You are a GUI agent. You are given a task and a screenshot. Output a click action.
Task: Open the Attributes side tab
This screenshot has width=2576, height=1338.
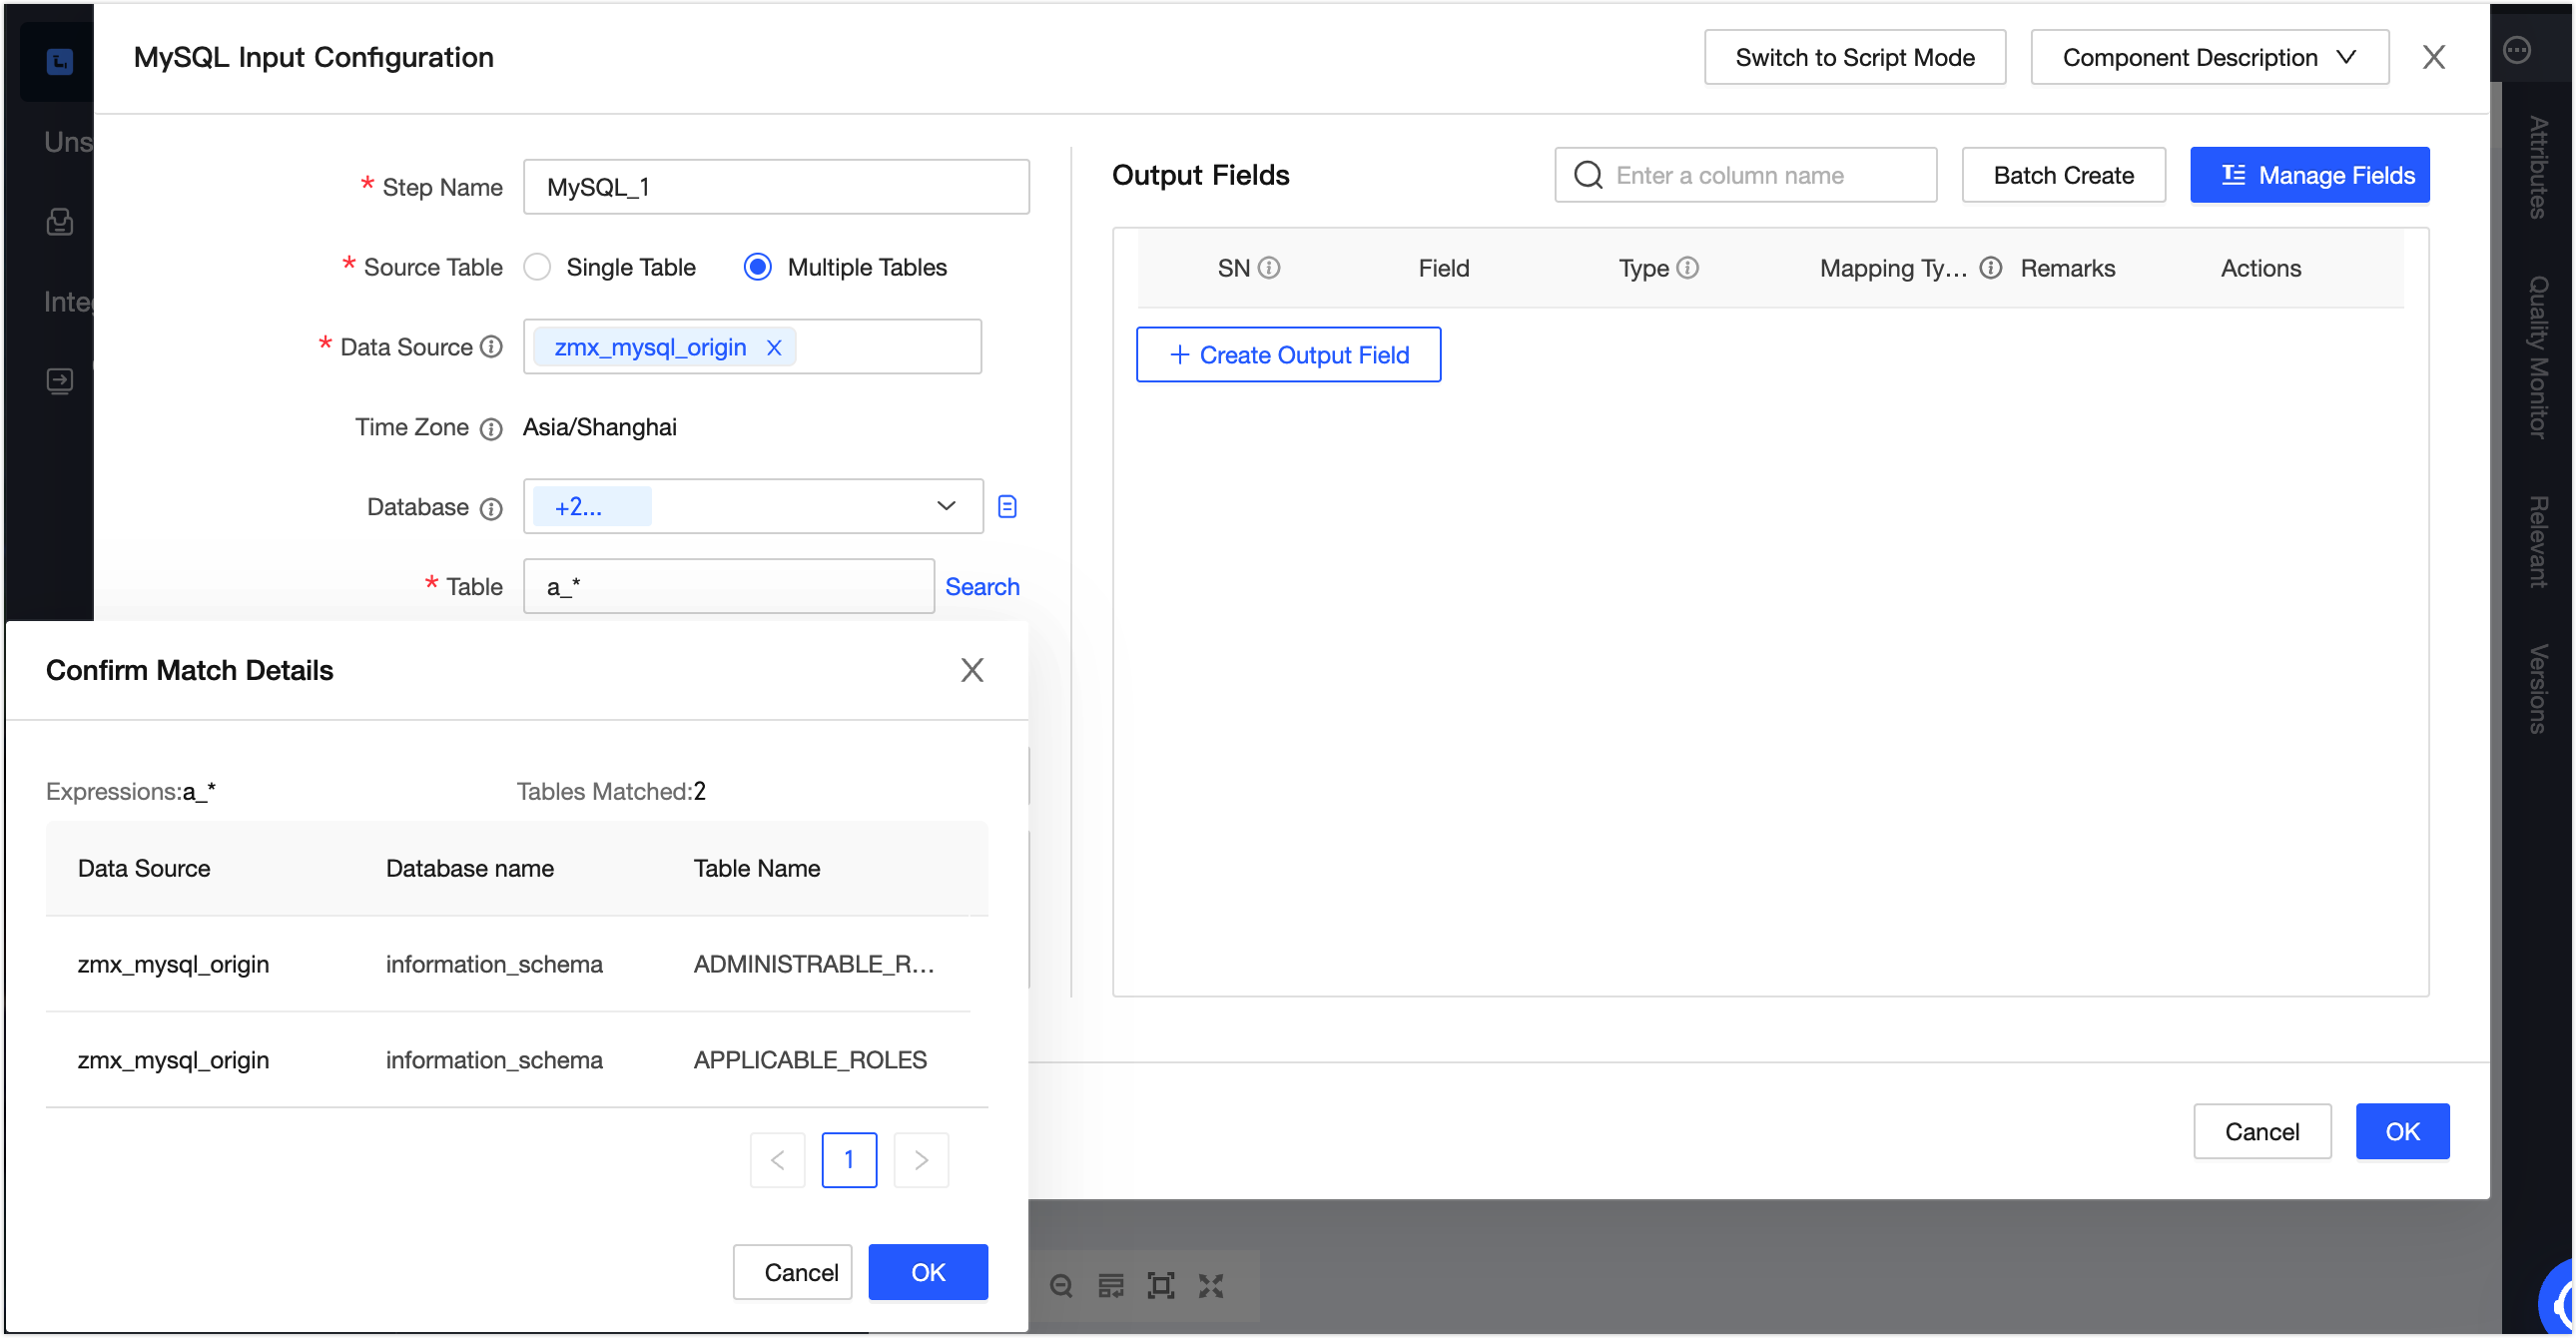2538,167
